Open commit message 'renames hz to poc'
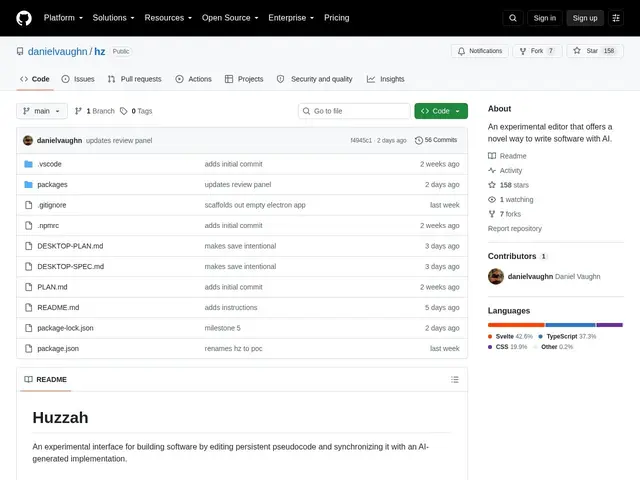The image size is (640, 480). click(233, 349)
